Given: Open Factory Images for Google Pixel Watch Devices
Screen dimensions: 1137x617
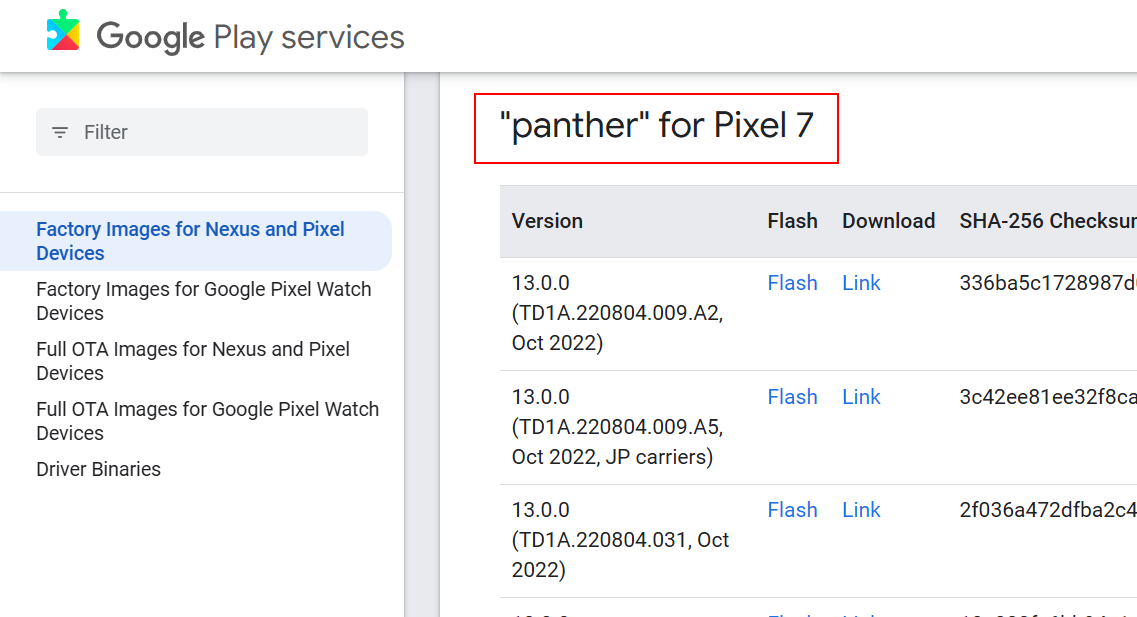Looking at the screenshot, I should [x=204, y=301].
